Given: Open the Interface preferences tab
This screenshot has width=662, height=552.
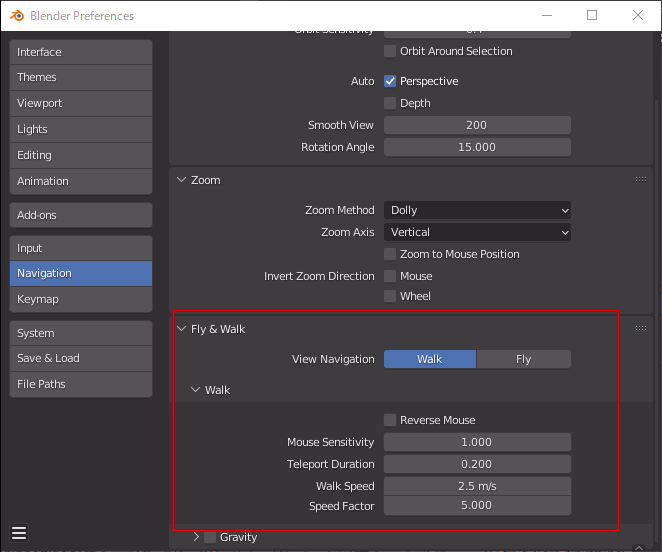Looking at the screenshot, I should click(x=81, y=52).
